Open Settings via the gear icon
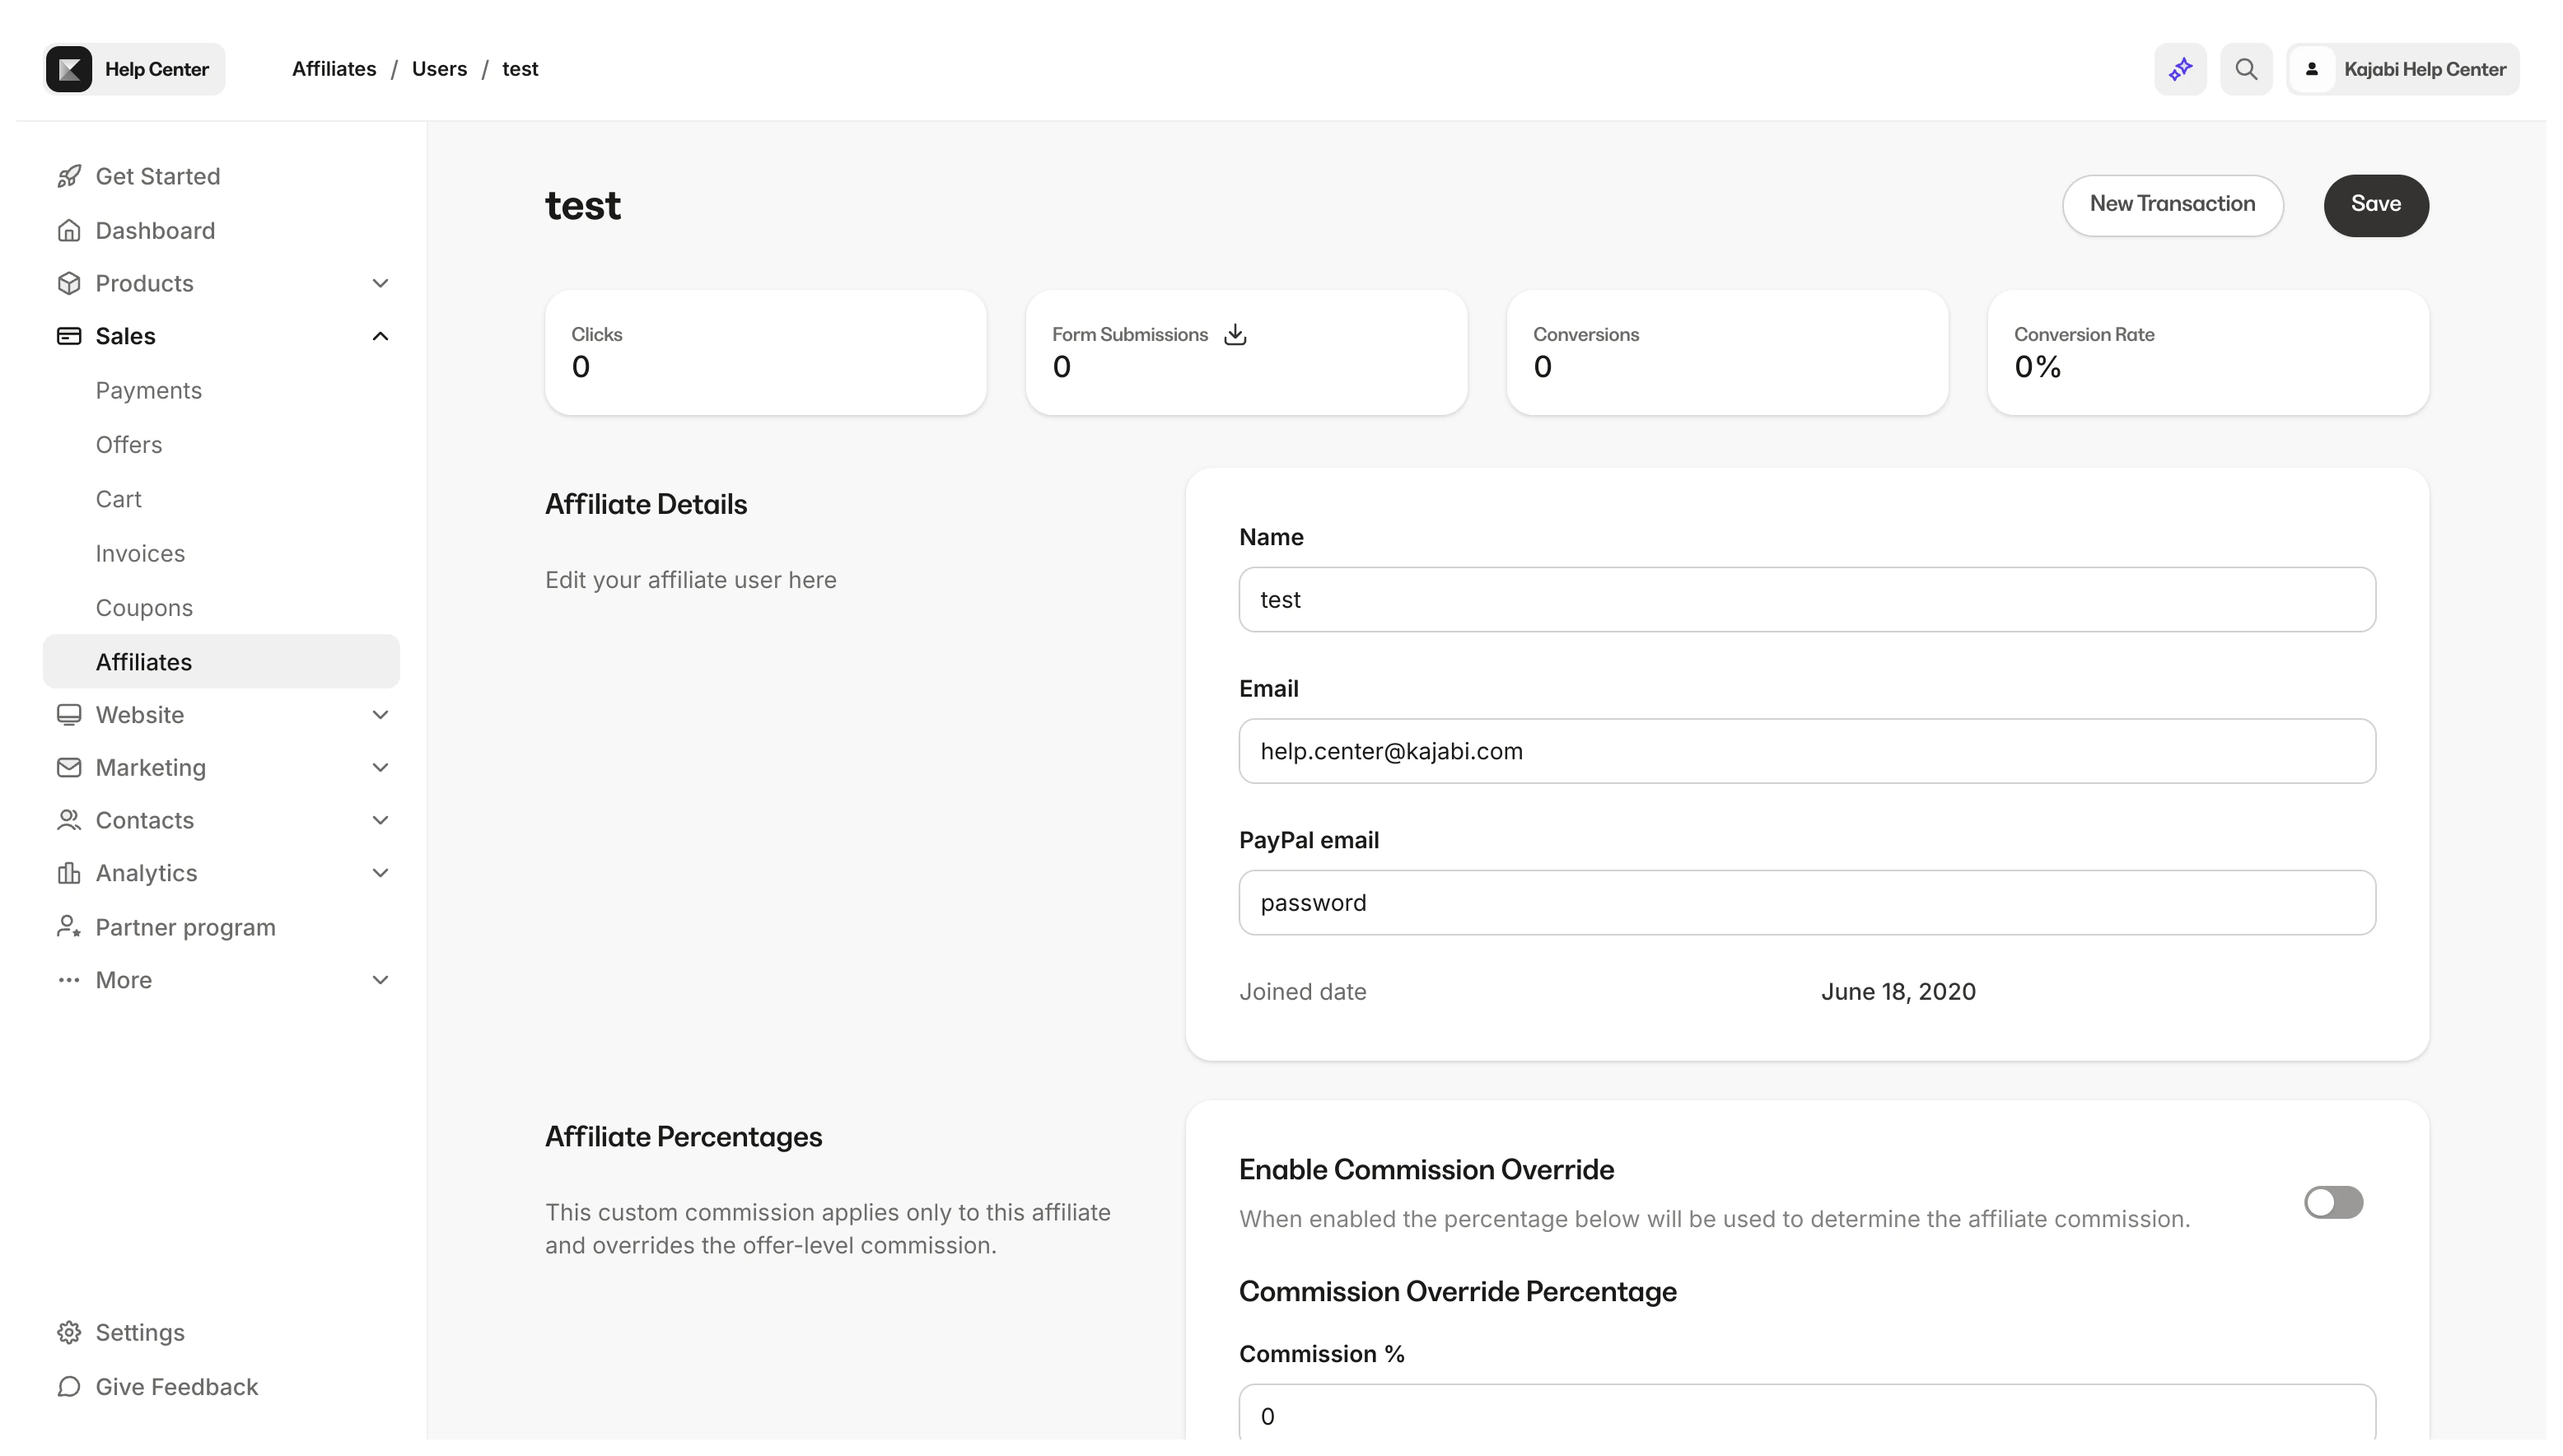 (68, 1332)
